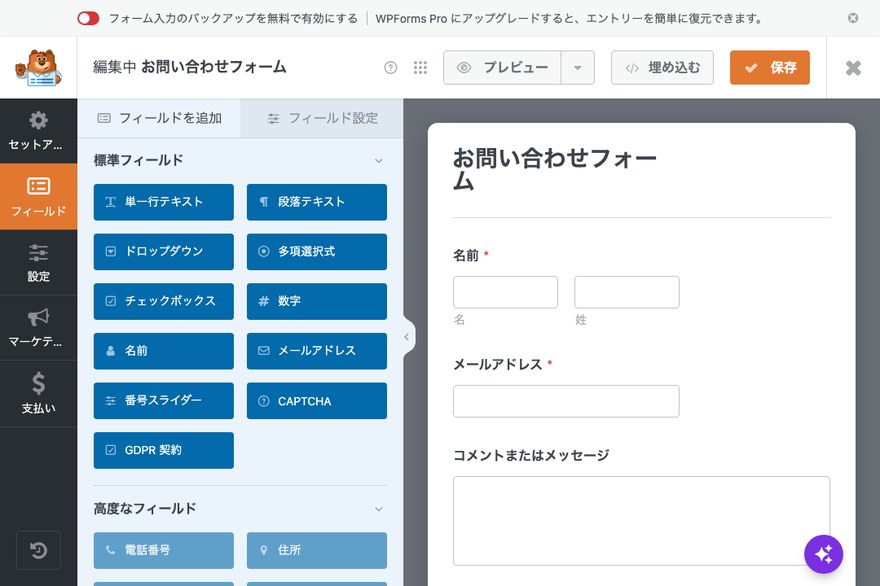Screen dimensions: 880x586
Task: Add a チェックボックス field
Action: coord(163,301)
